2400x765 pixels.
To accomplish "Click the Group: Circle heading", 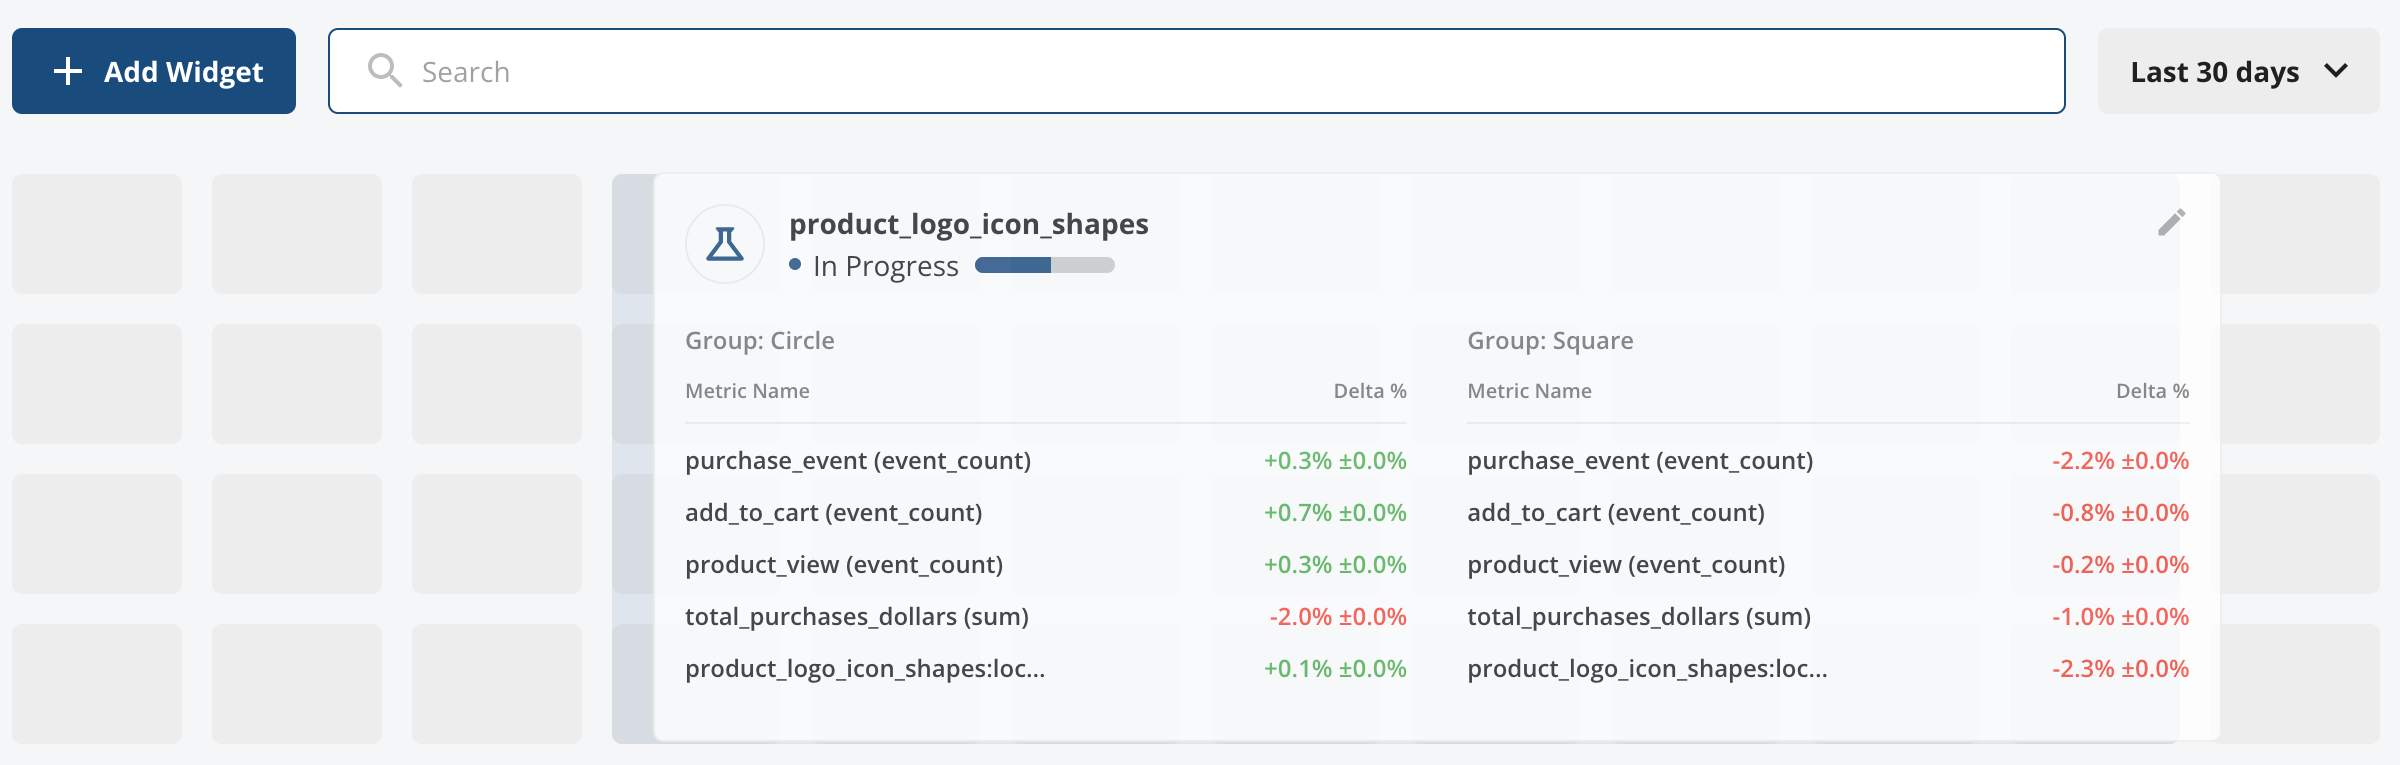I will pyautogui.click(x=760, y=340).
